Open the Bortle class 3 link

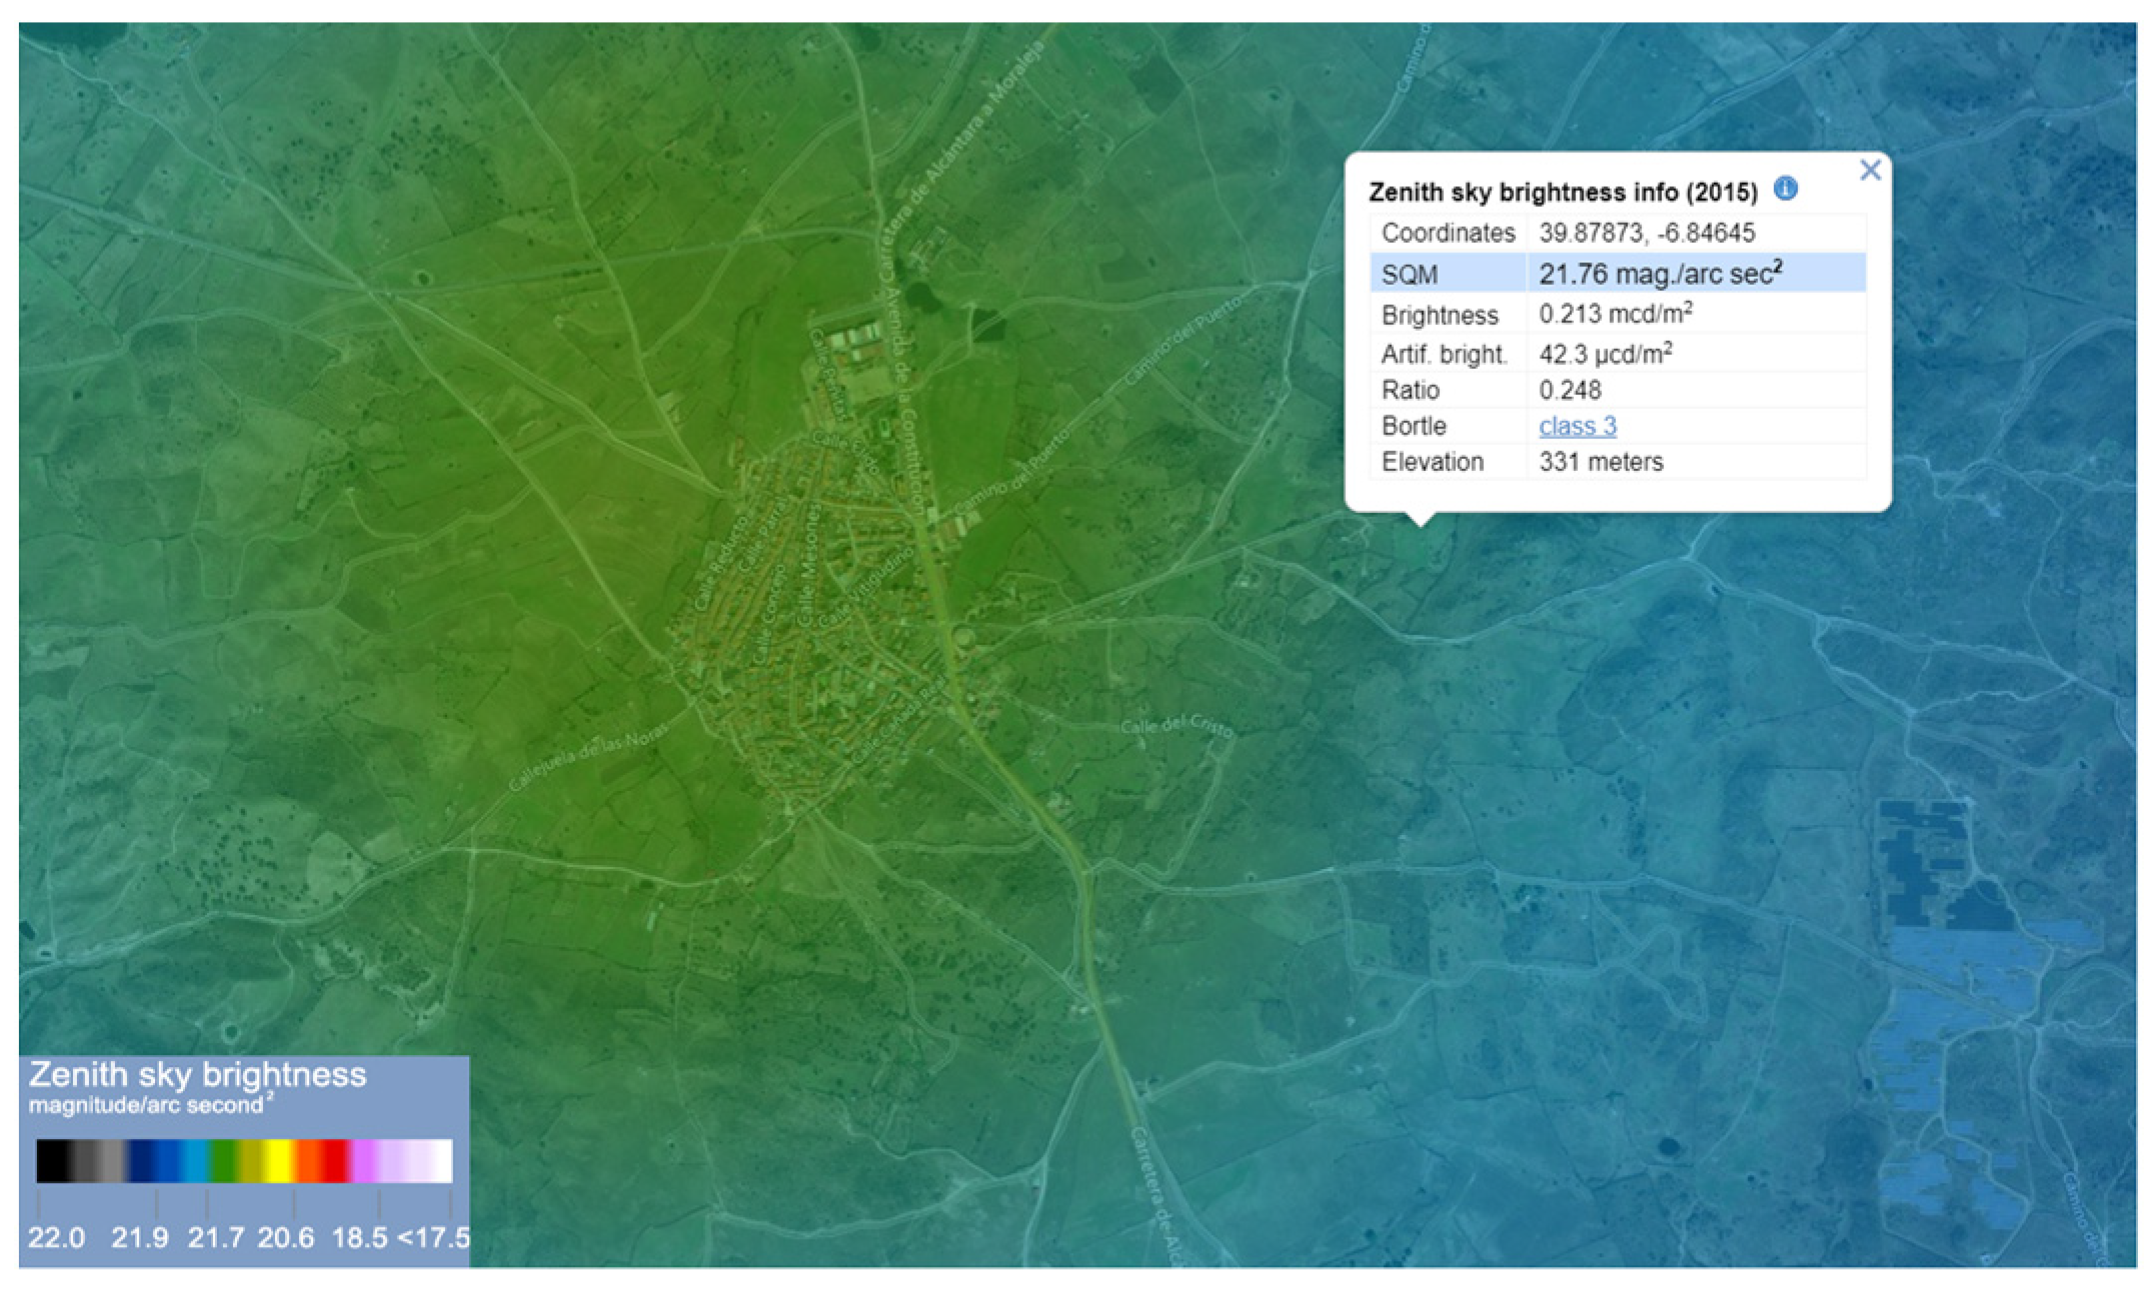tap(1577, 426)
